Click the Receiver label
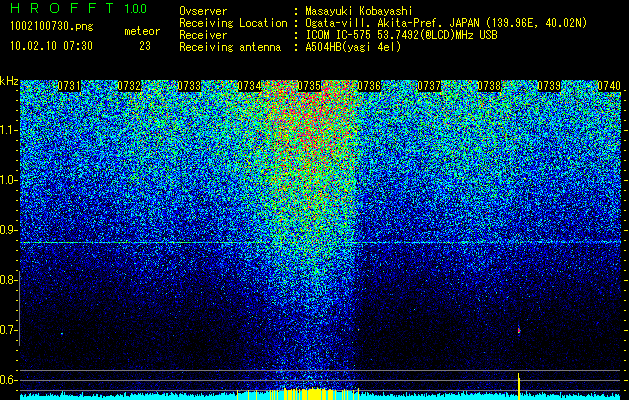The height and width of the screenshot is (400, 629). (203, 35)
